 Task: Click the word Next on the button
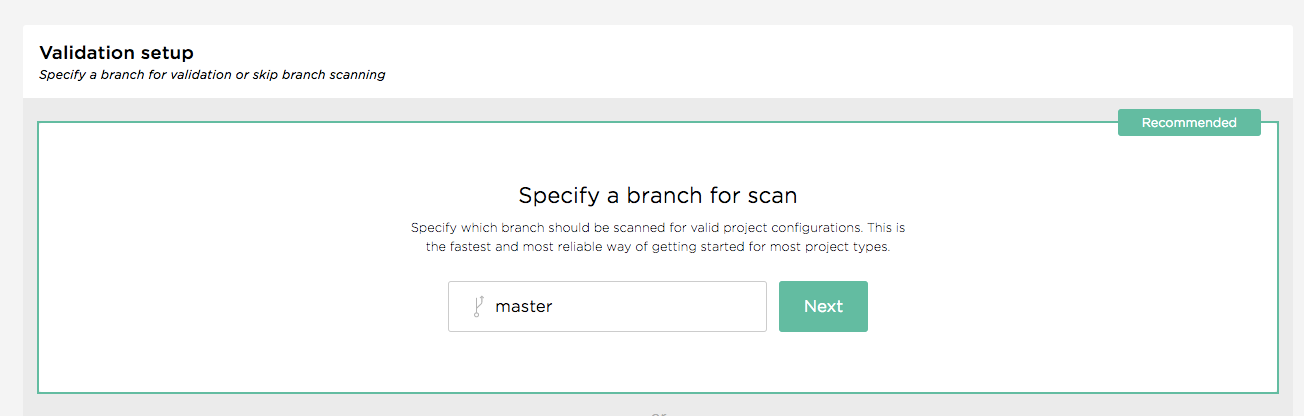point(823,306)
